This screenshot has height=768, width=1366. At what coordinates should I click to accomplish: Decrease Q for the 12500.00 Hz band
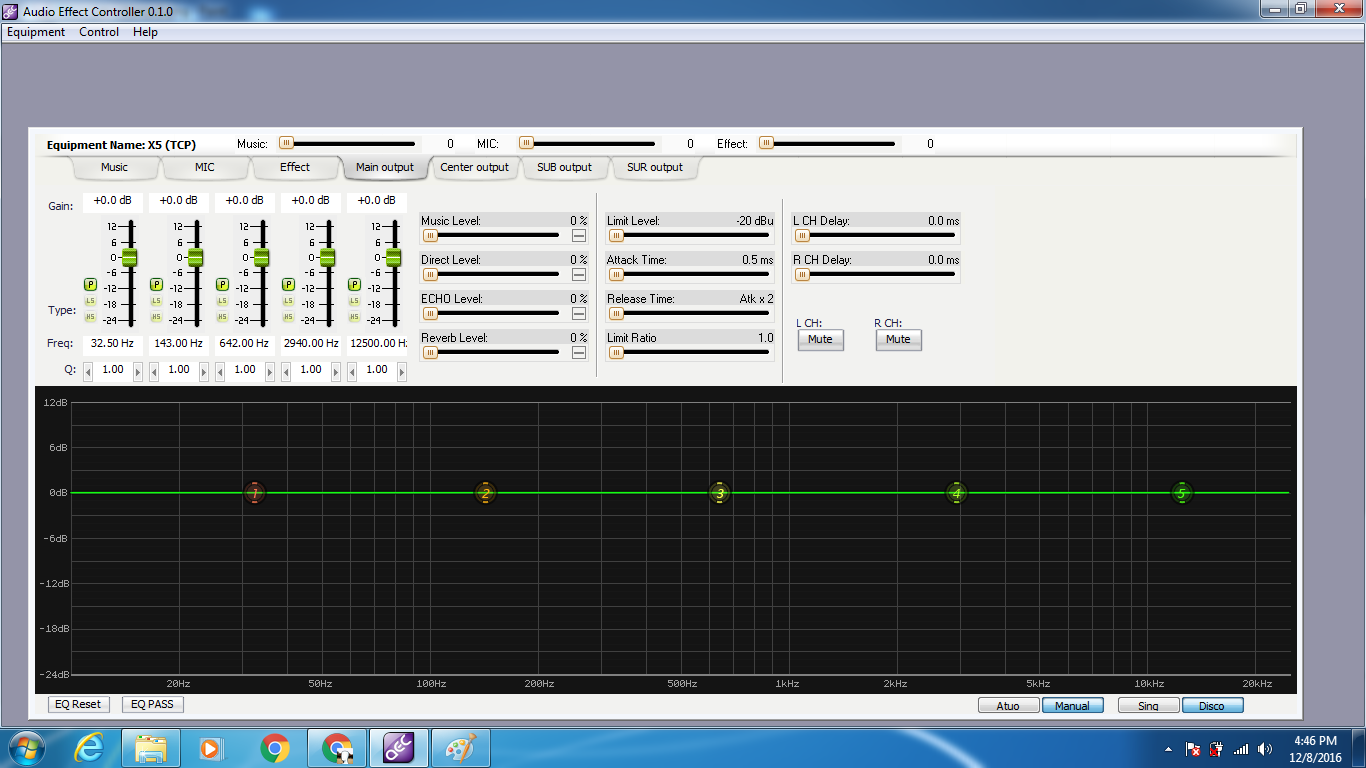(x=352, y=371)
